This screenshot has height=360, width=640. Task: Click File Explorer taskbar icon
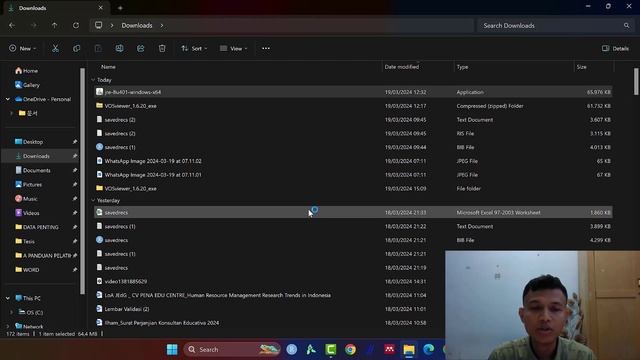409,349
